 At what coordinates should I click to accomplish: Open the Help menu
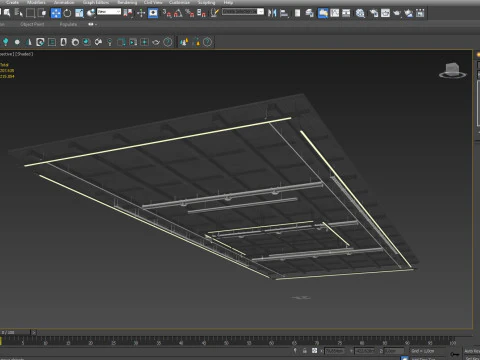[228, 2]
